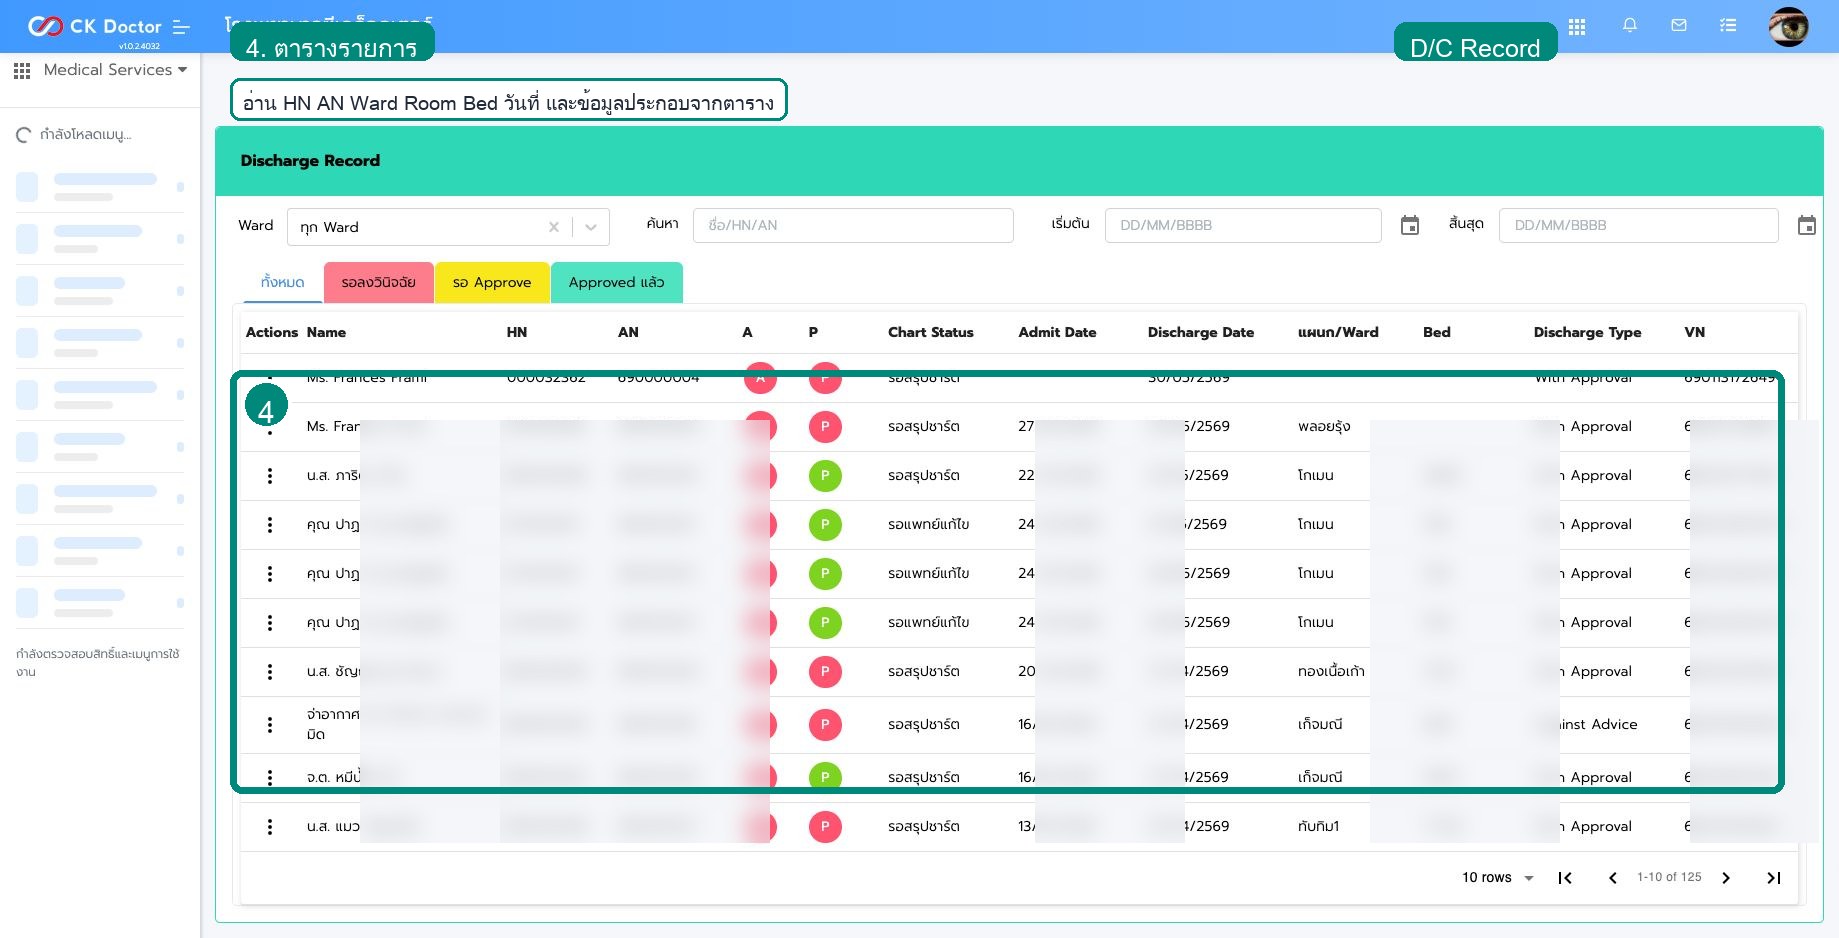Open the 10 rows per page dropdown
This screenshot has height=938, width=1839.
tap(1497, 878)
